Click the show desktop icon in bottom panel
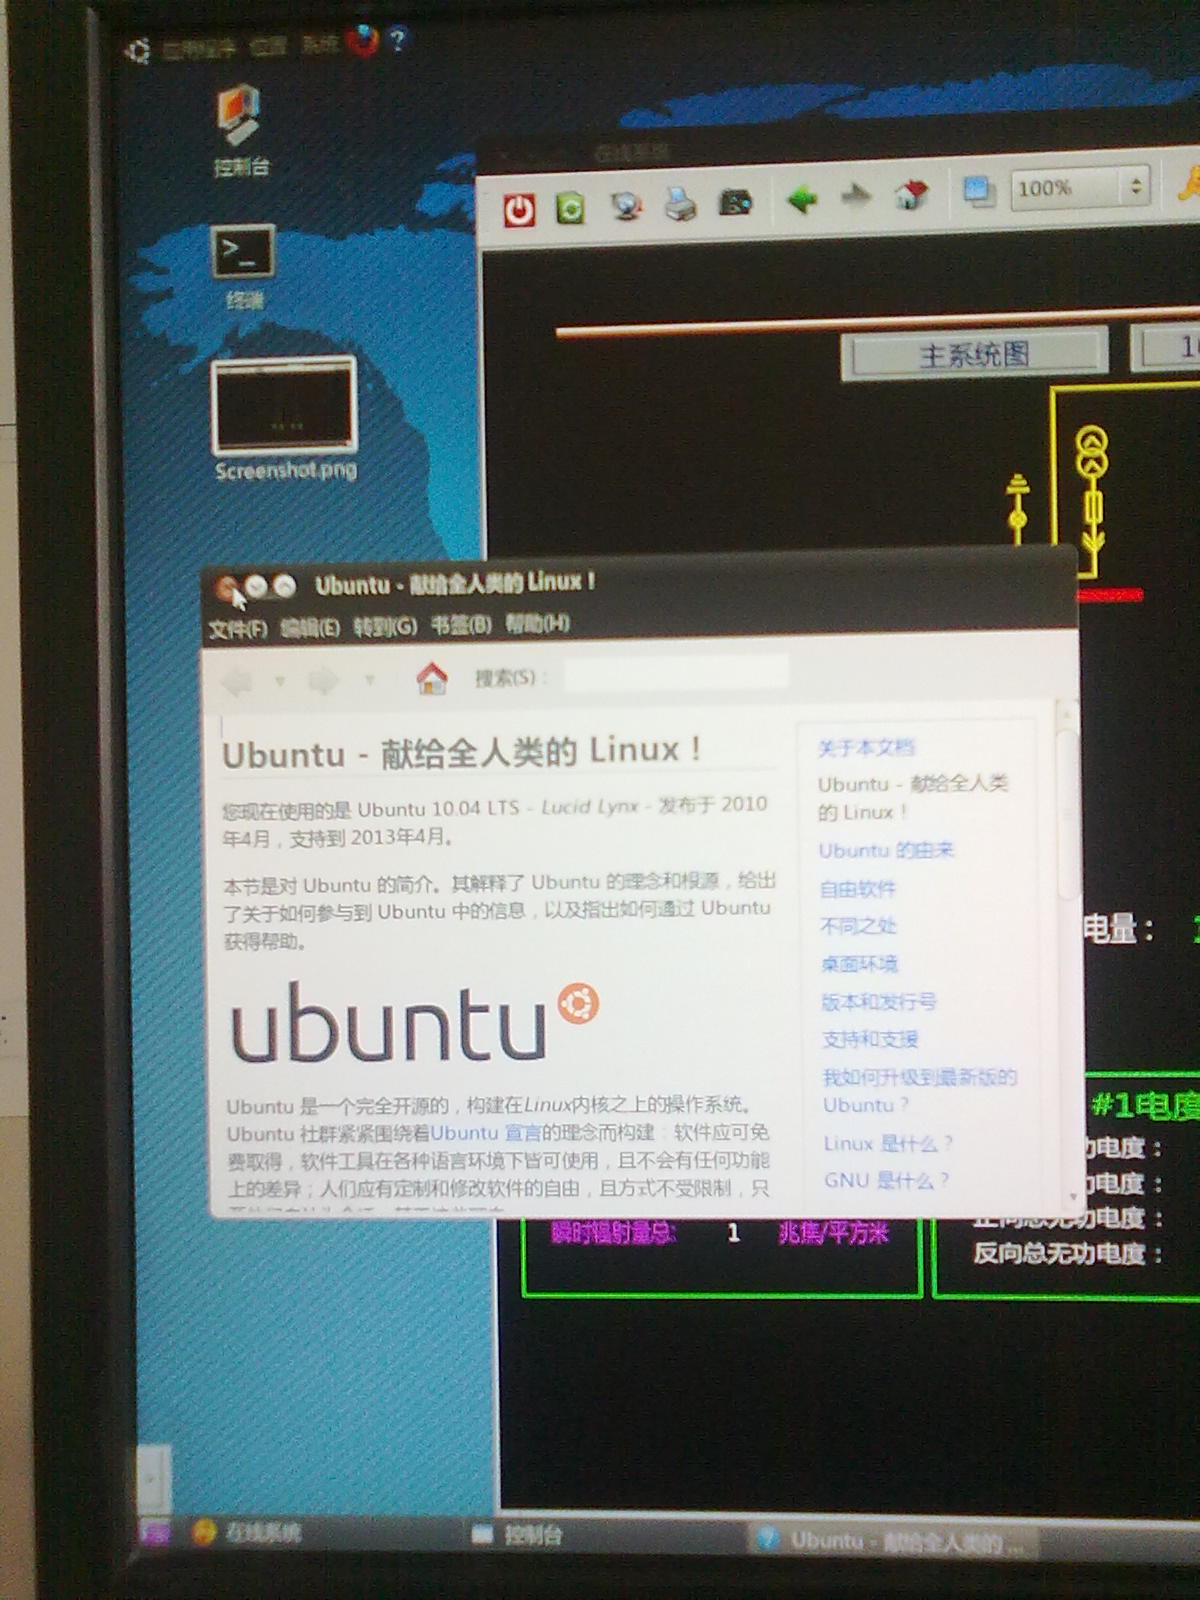Viewport: 1200px width, 1600px height. point(154,1532)
